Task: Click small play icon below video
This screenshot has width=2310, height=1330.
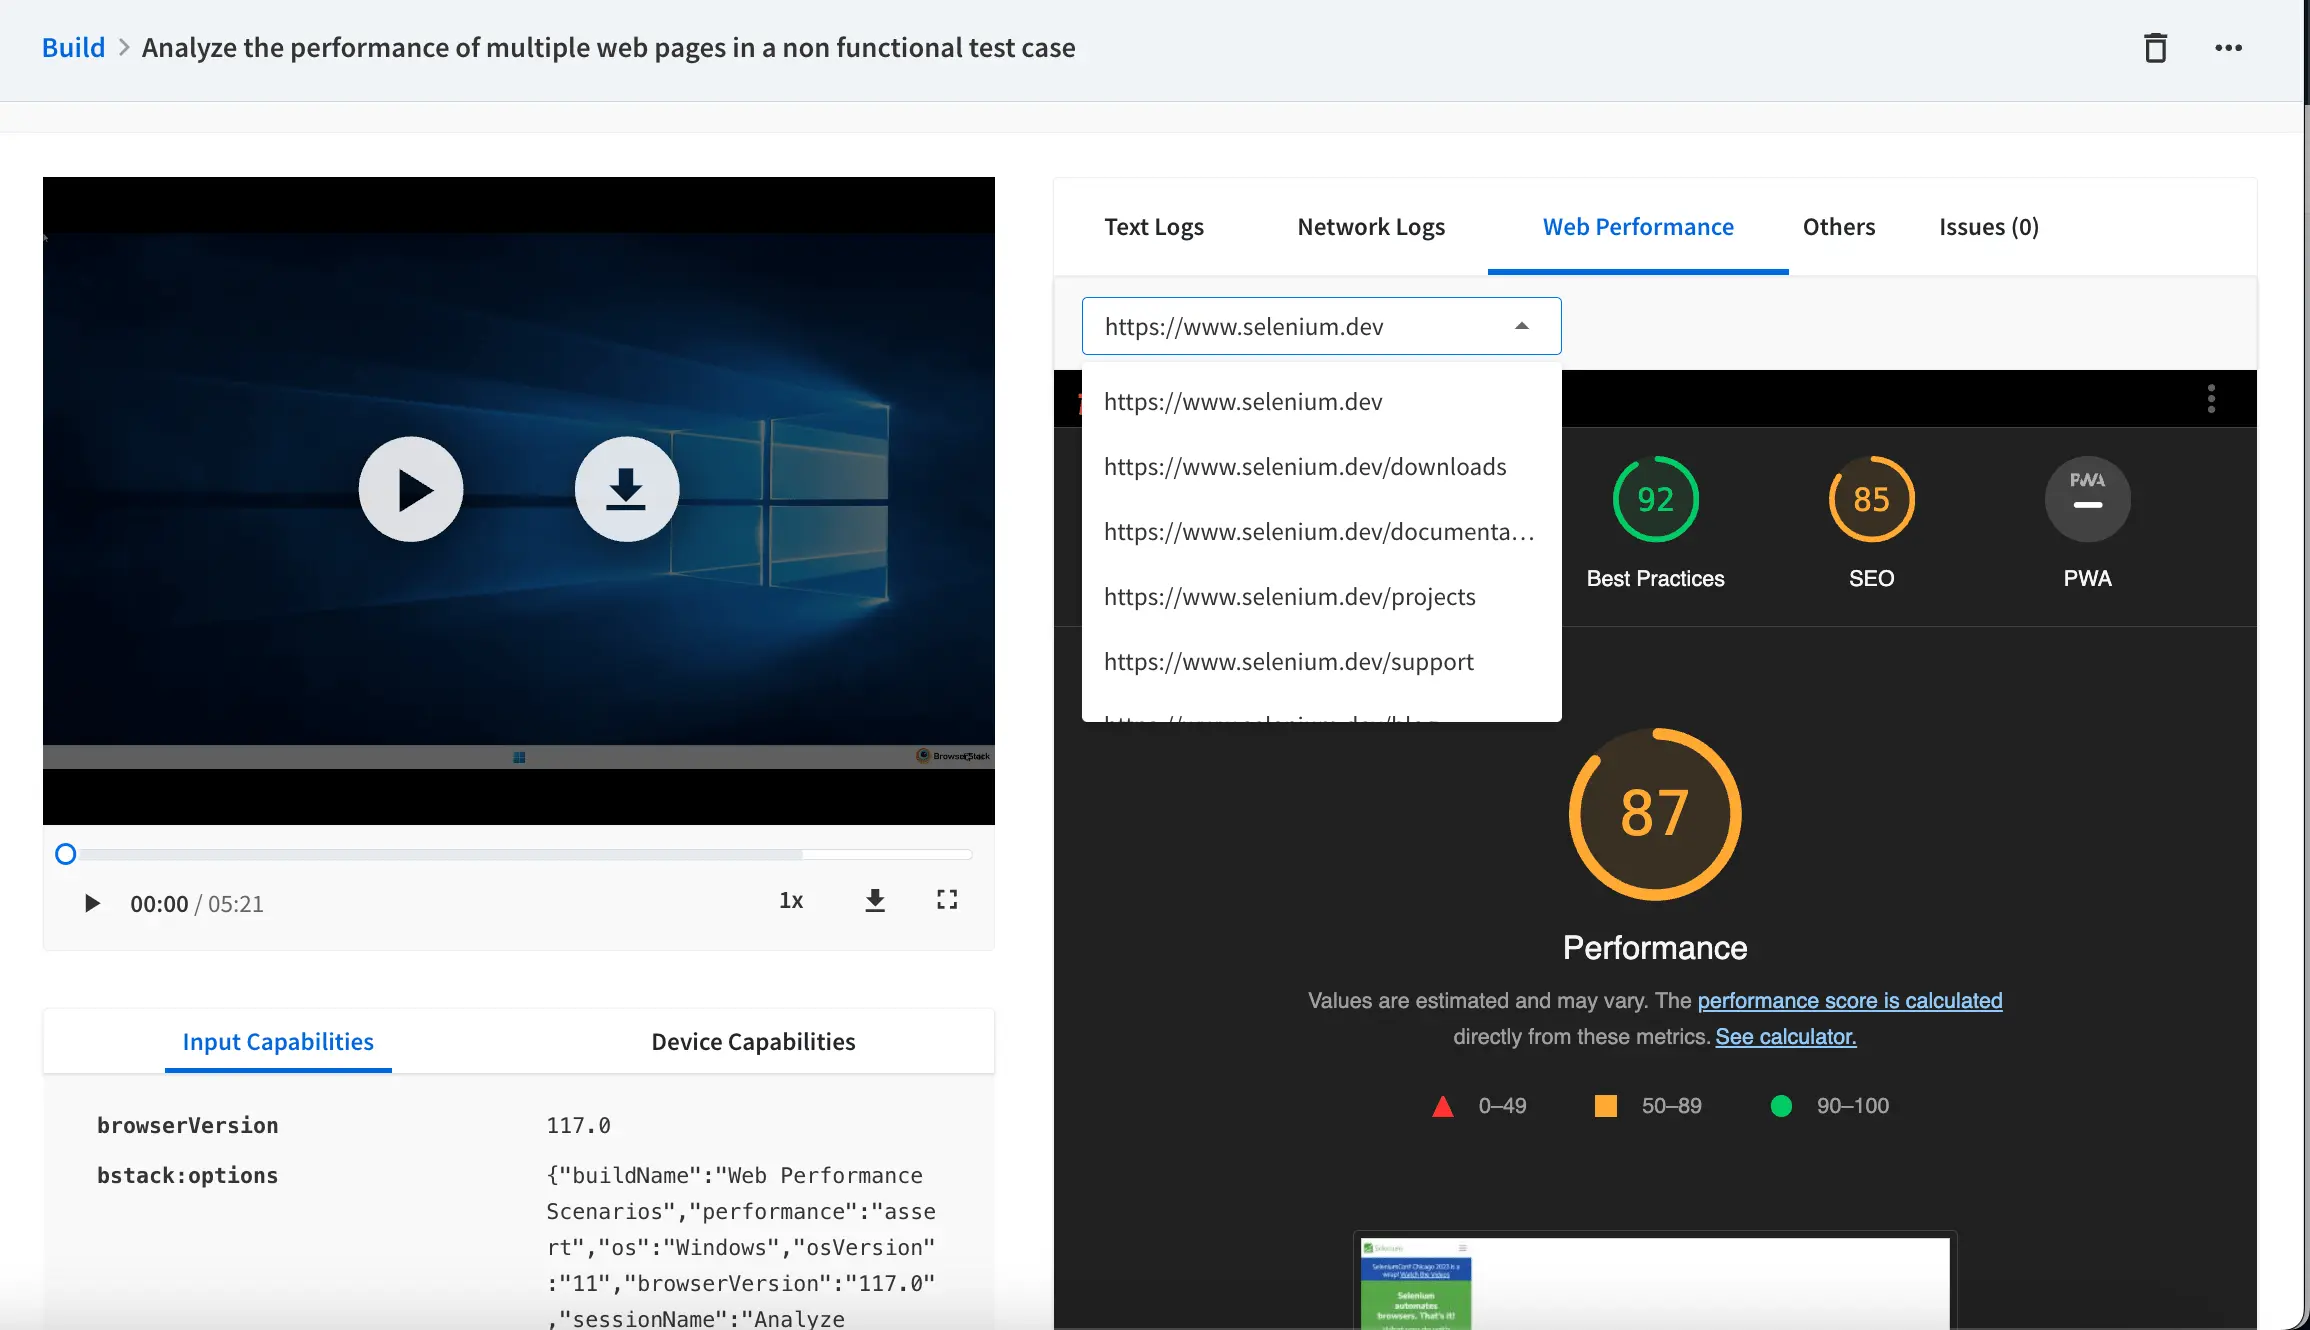Action: tap(92, 903)
